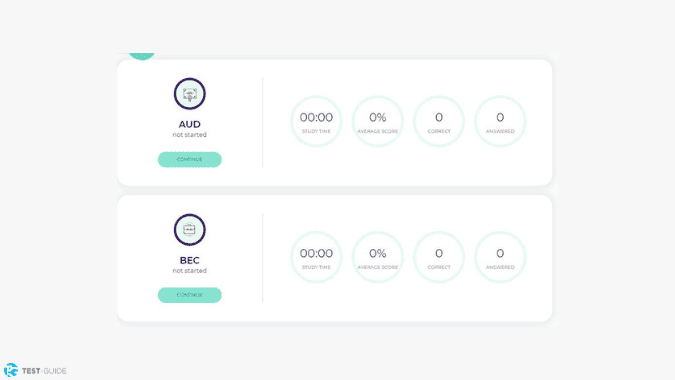Click the Test-Guide logo icon

pos(11,370)
